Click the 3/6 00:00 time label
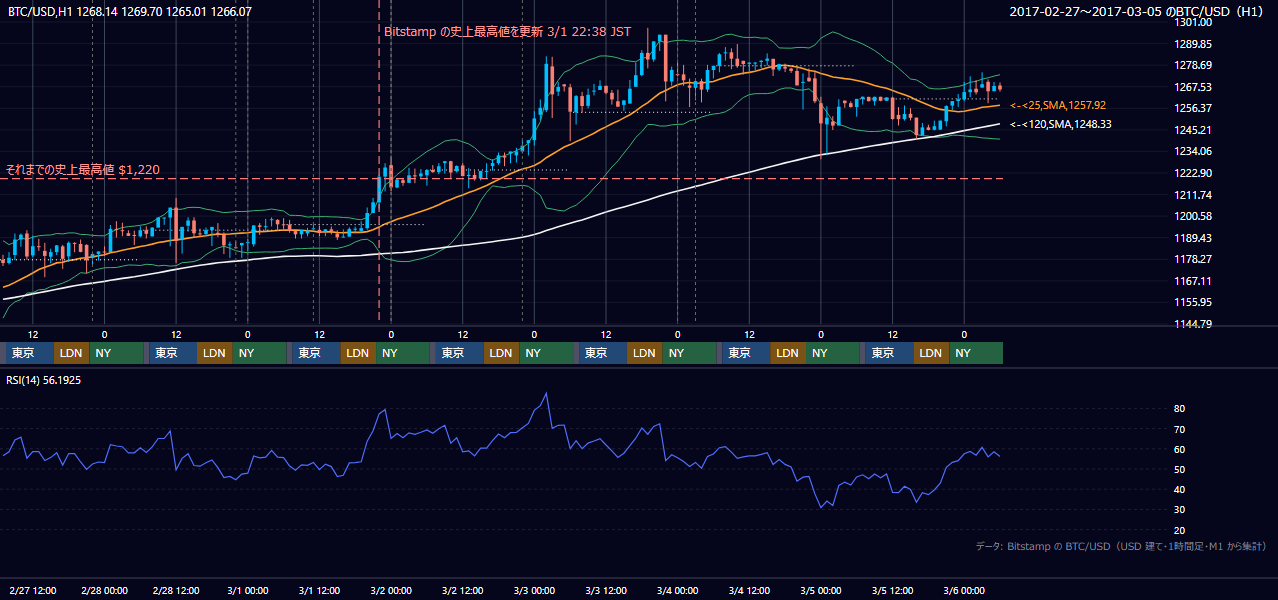This screenshot has height=600, width=1278. pyautogui.click(x=964, y=590)
